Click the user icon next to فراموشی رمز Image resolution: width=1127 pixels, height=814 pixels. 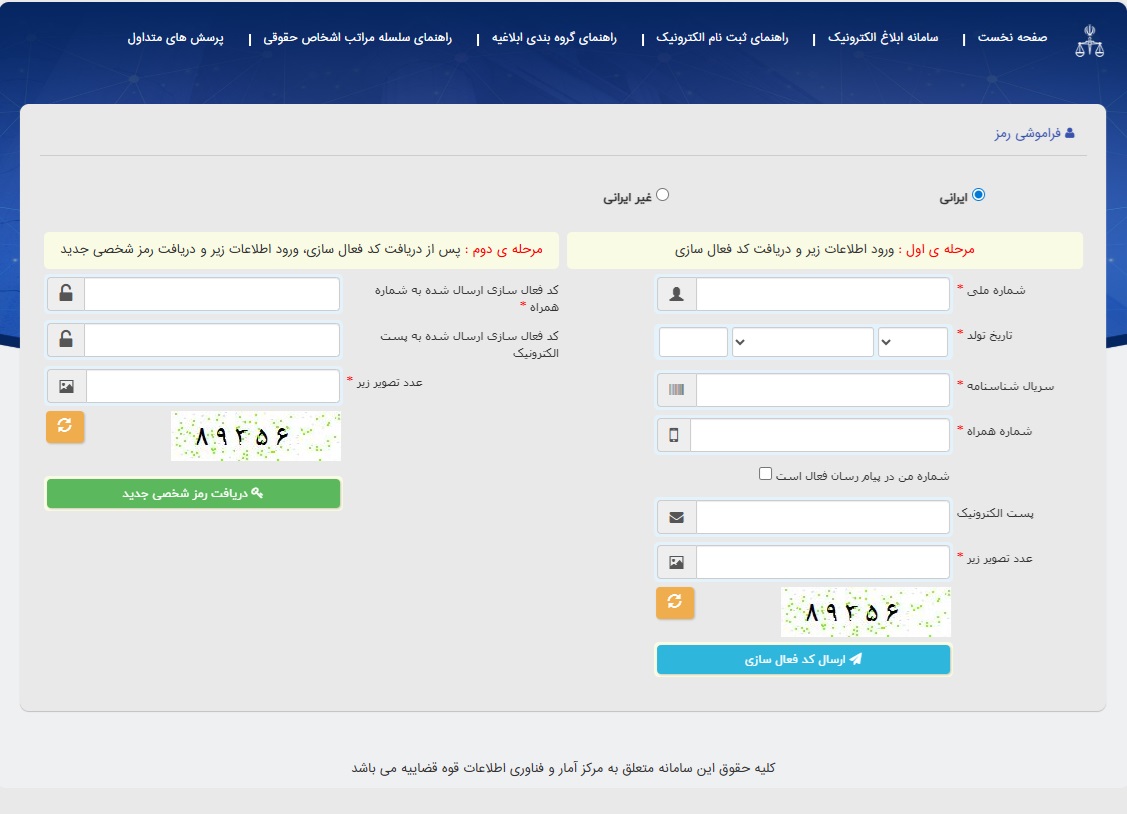[1070, 133]
